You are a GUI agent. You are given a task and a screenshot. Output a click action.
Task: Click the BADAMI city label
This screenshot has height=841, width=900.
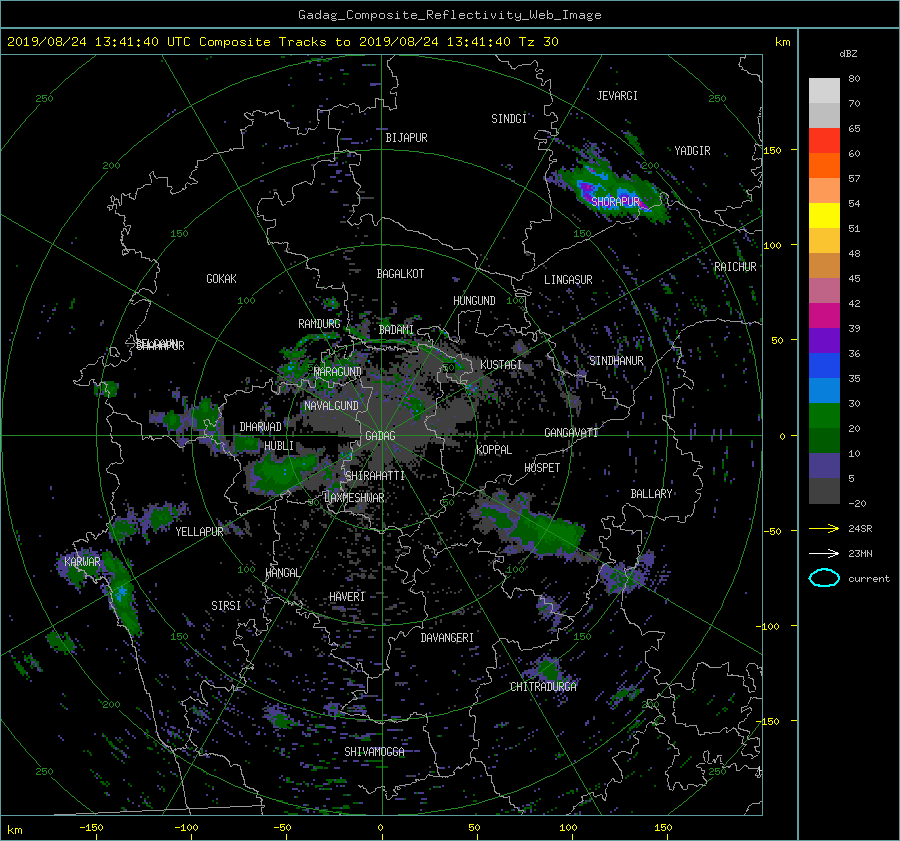(396, 330)
